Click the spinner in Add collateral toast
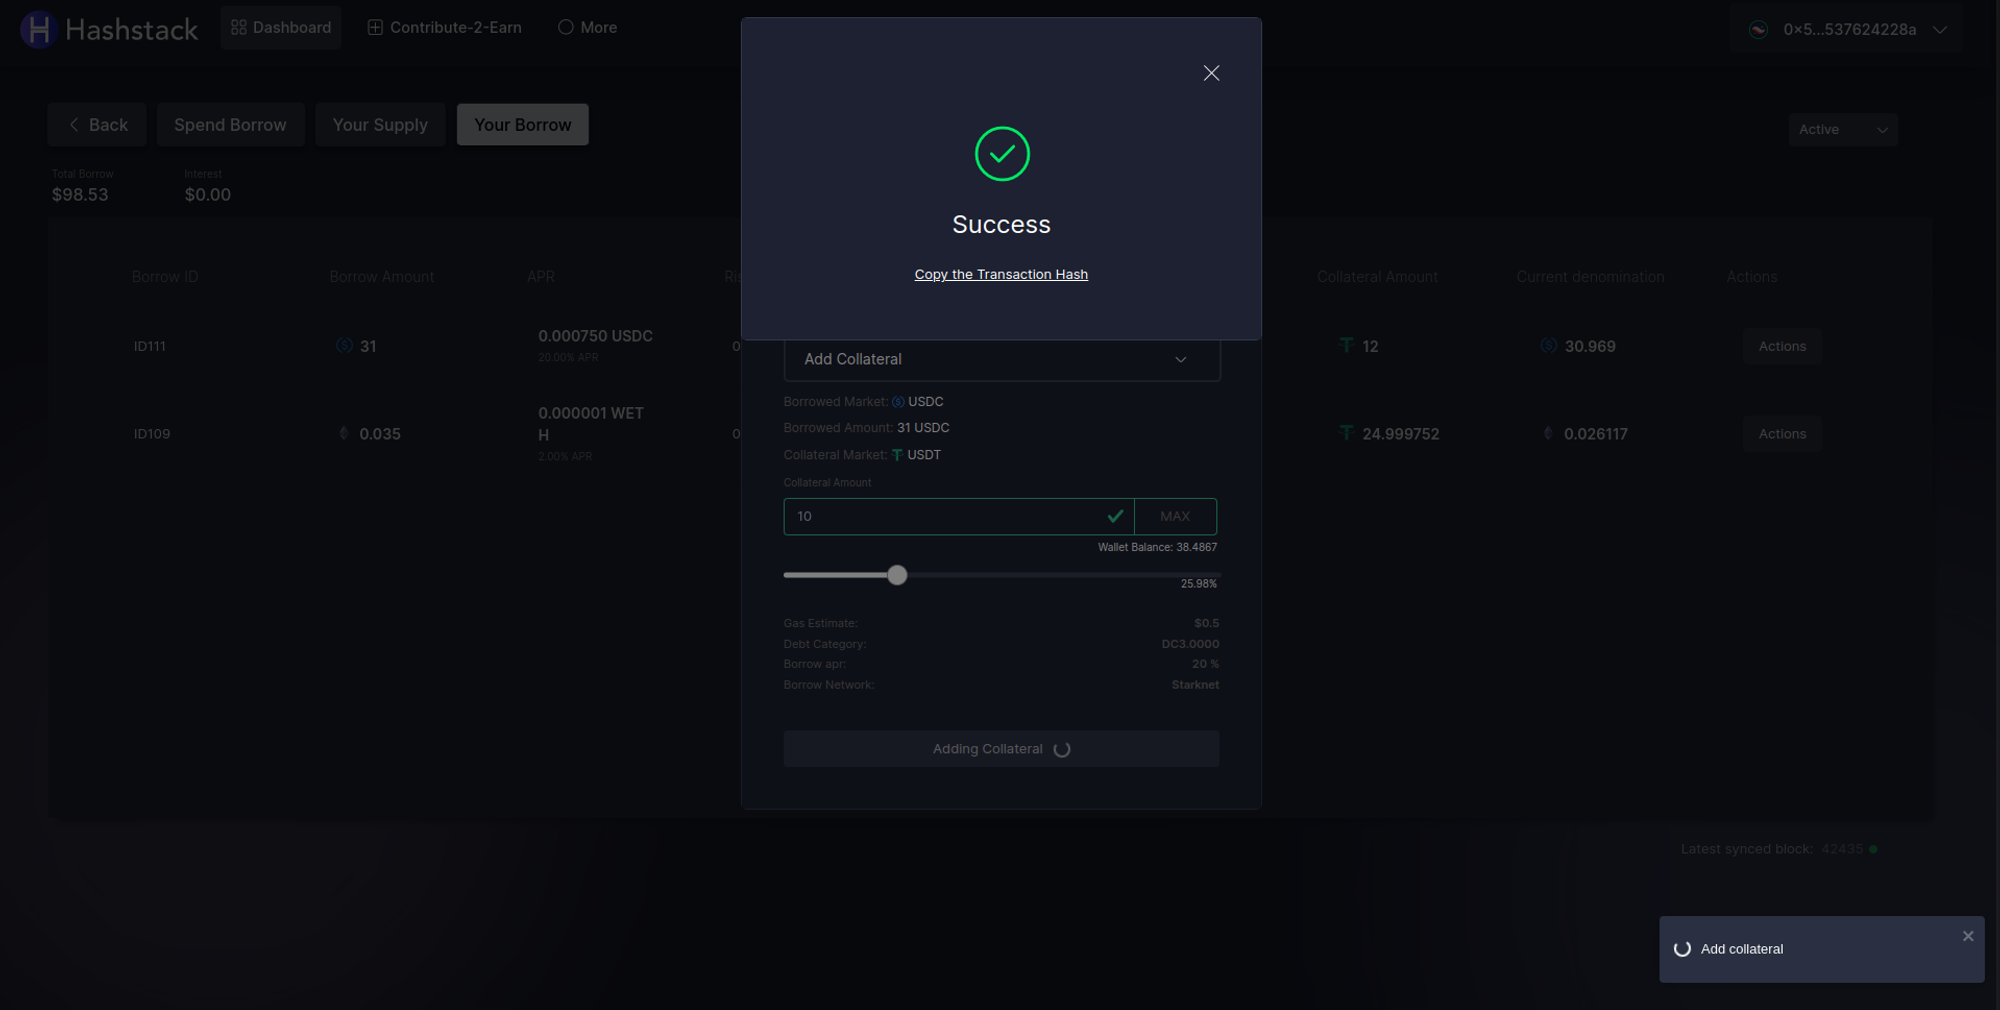The height and width of the screenshot is (1010, 2000). (1682, 949)
